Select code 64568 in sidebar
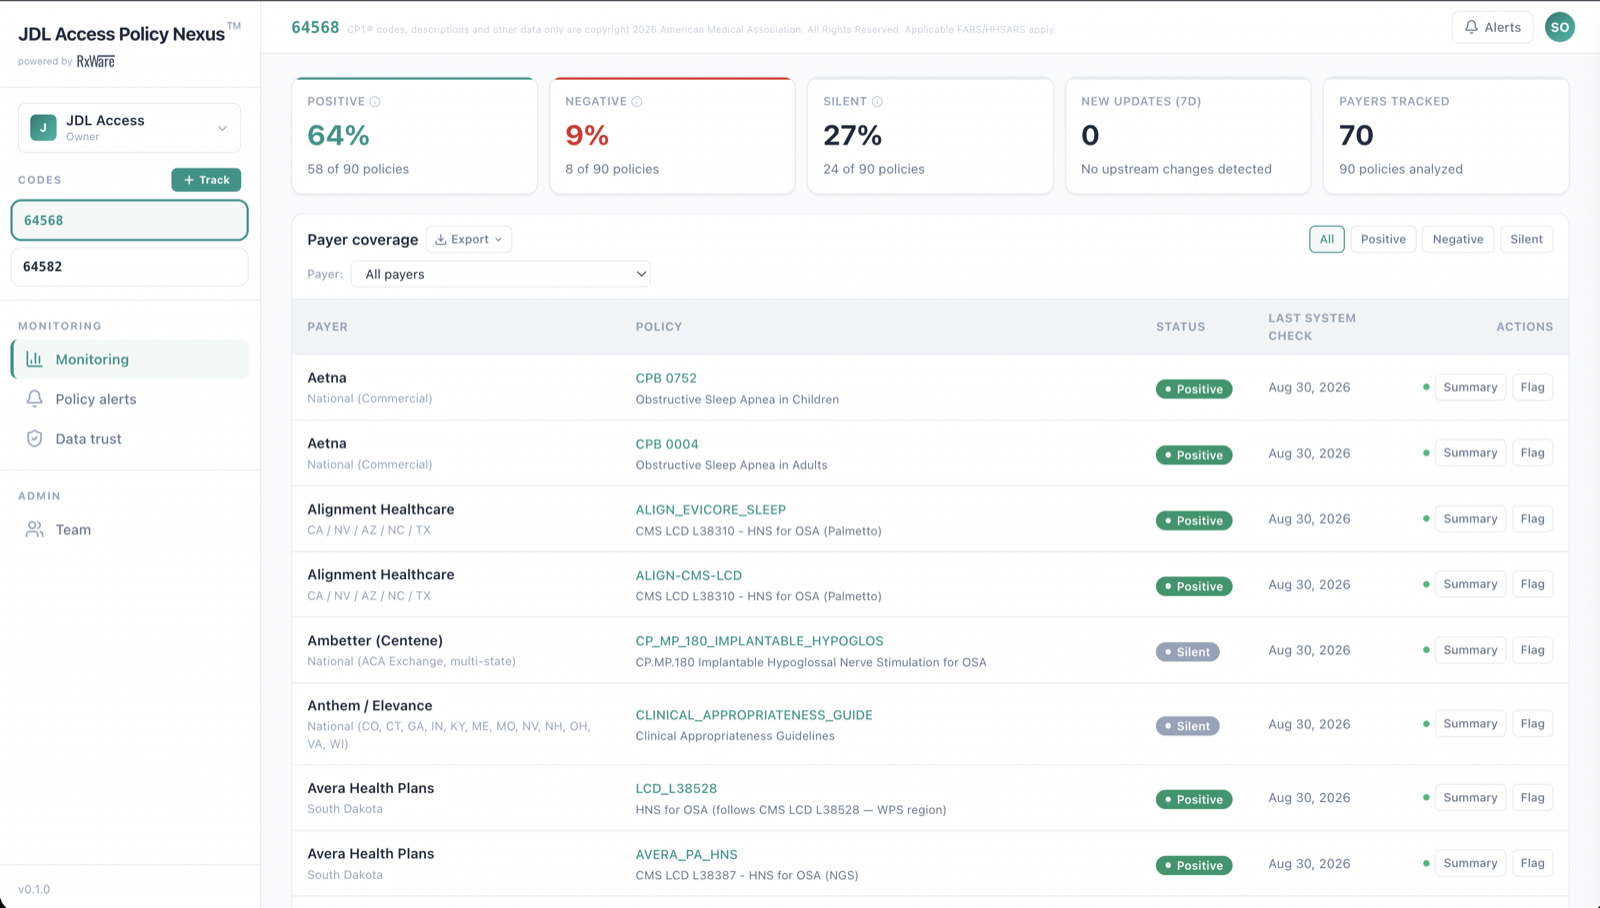This screenshot has height=908, width=1600. (129, 220)
